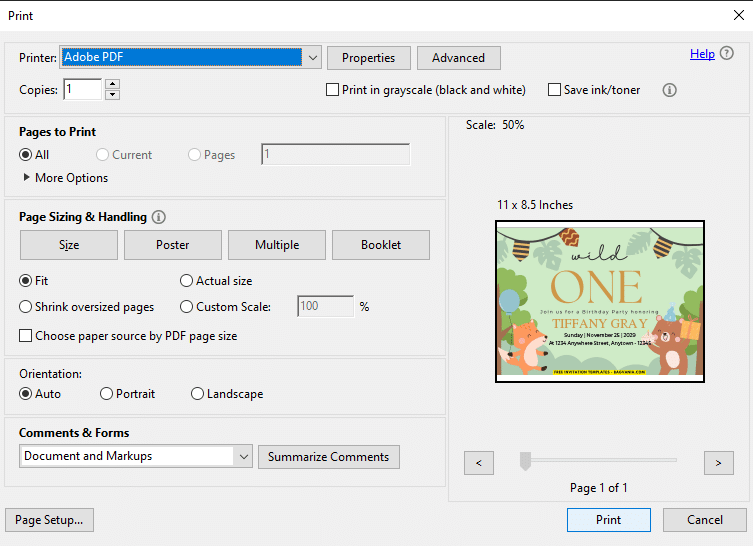The image size is (753, 546).
Task: Go to the next preview page arrow
Action: 718,463
